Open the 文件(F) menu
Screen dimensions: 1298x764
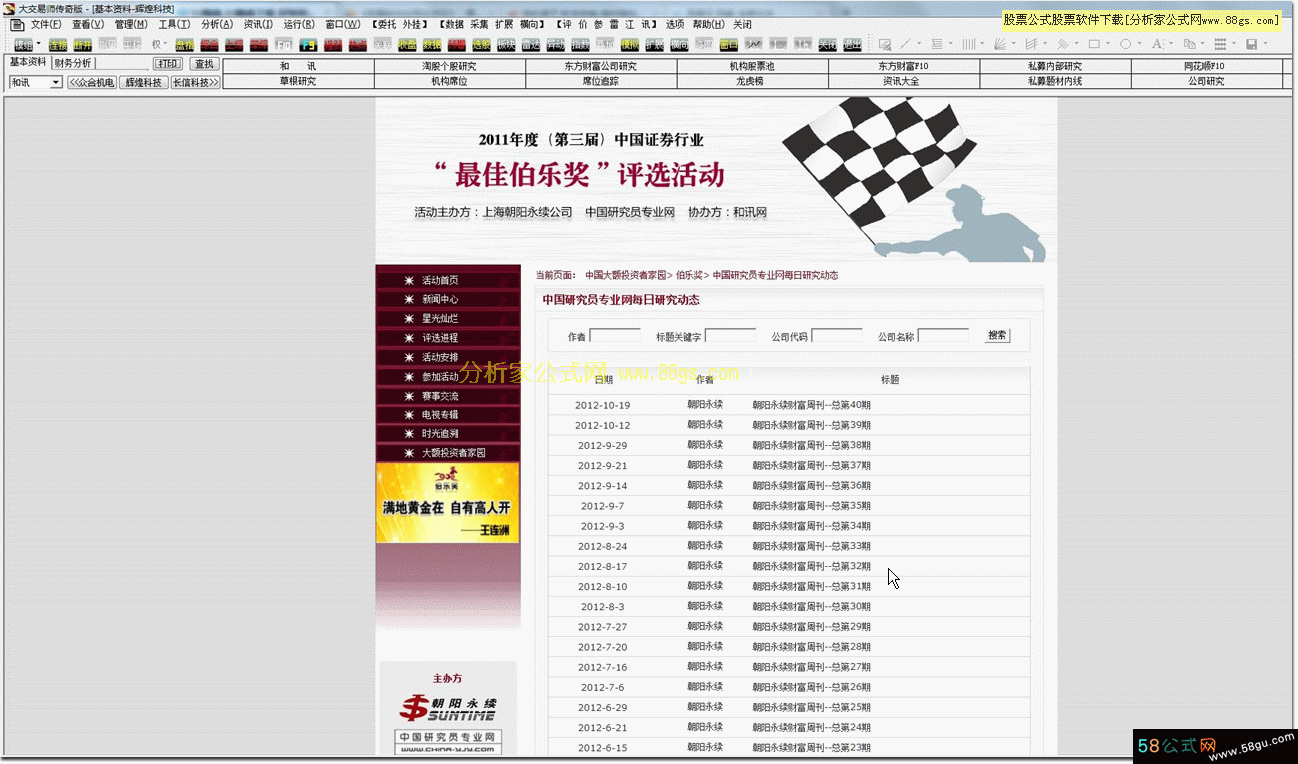pos(46,24)
